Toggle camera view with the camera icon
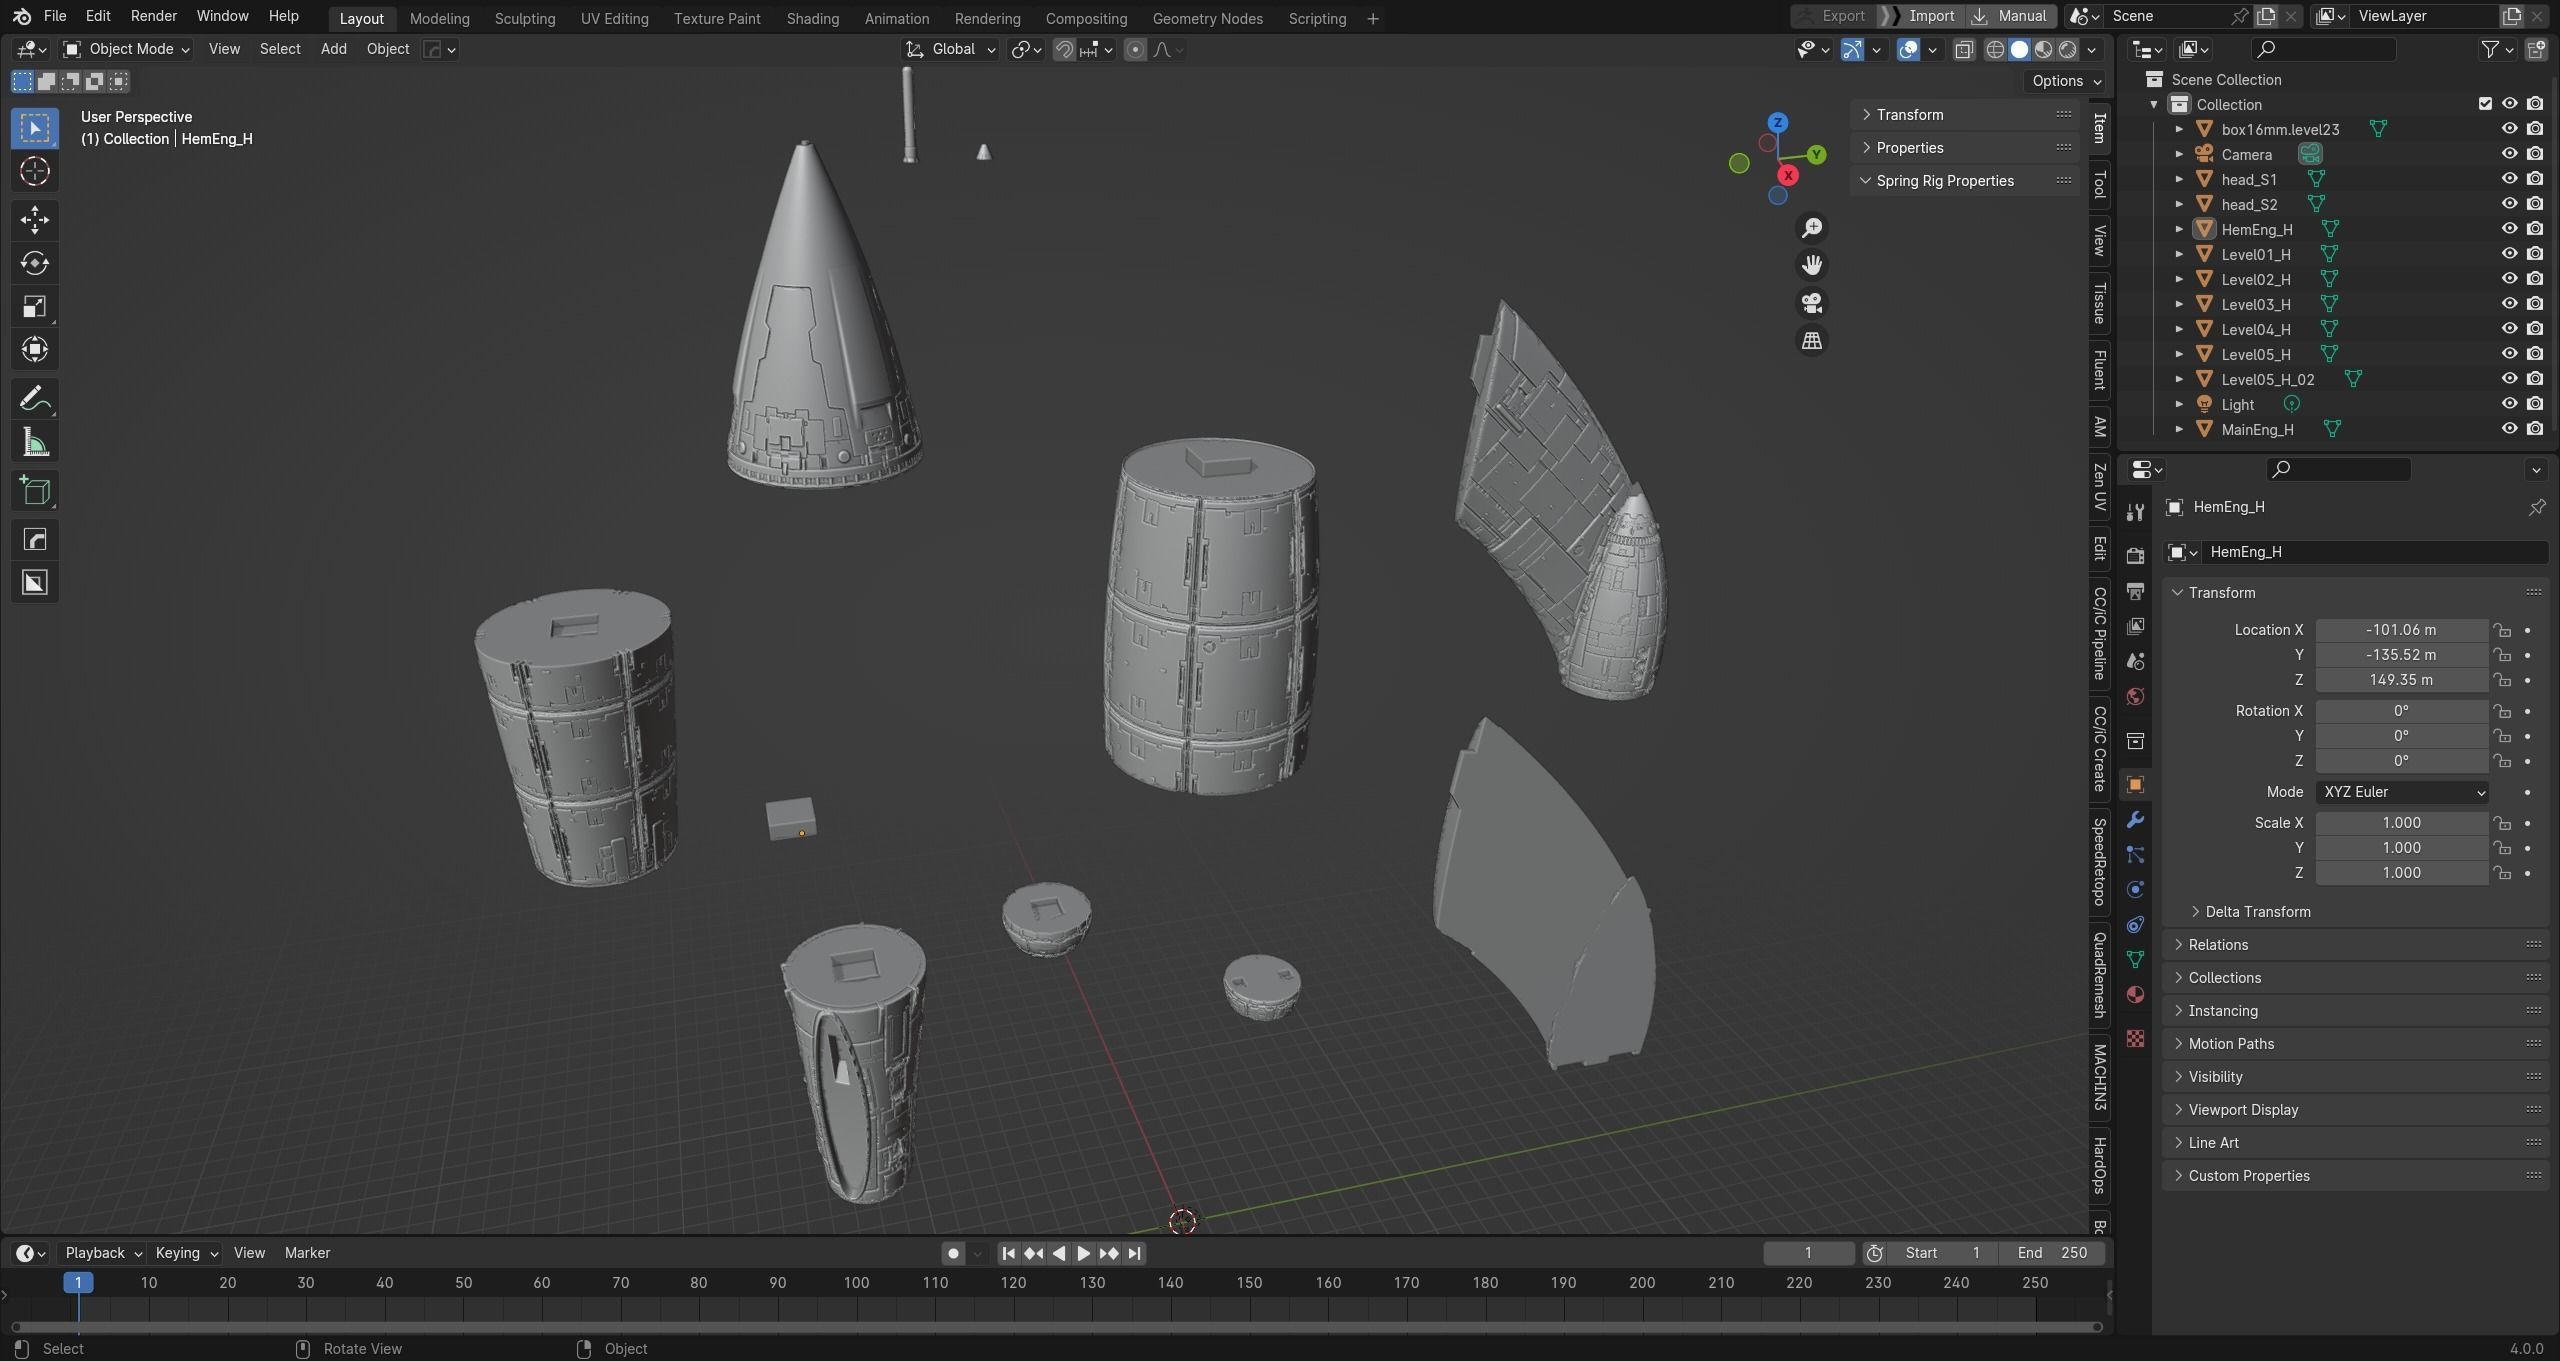This screenshot has width=2560, height=1361. tap(1811, 303)
